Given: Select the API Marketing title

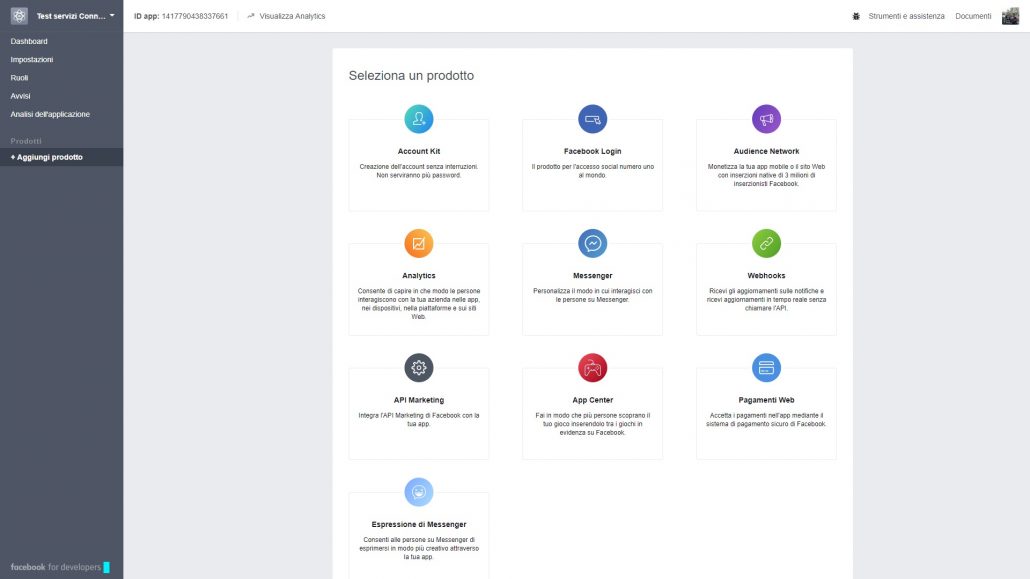Looking at the screenshot, I should pos(418,400).
